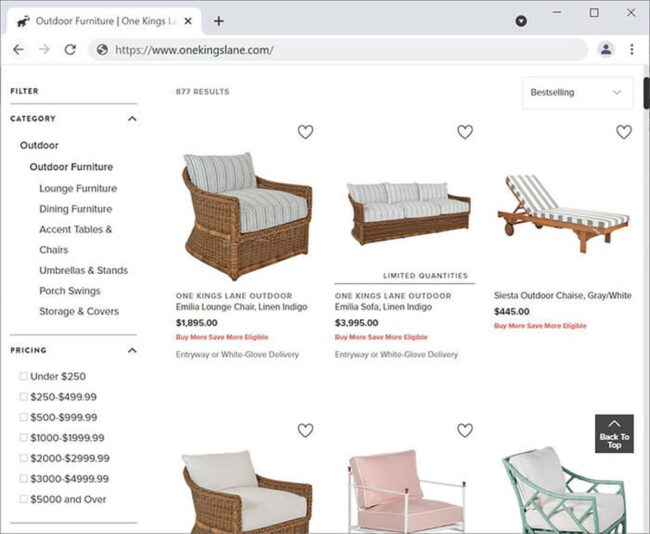Screen dimensions: 650x534
Task: Click the Emilia Lounge Chair product image
Action: tap(247, 216)
